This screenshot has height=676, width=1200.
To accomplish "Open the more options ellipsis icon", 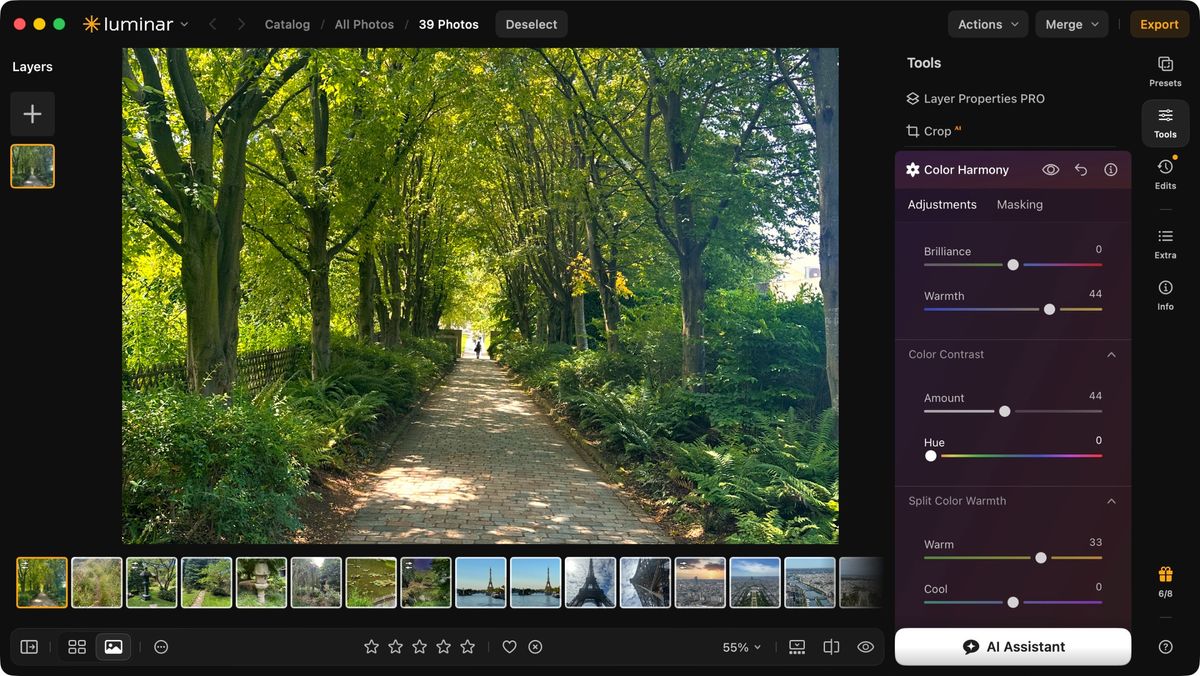I will point(161,647).
